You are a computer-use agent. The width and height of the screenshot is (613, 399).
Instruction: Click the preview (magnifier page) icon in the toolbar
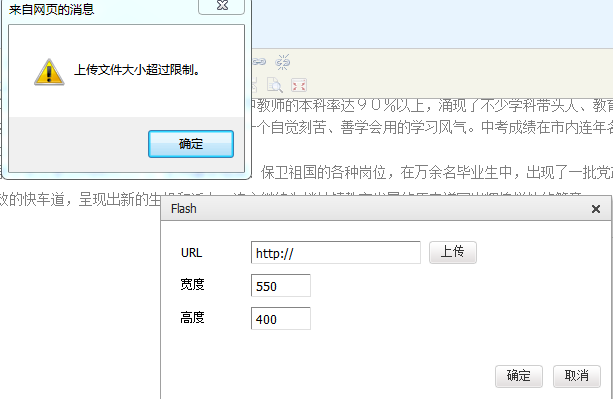[274, 85]
